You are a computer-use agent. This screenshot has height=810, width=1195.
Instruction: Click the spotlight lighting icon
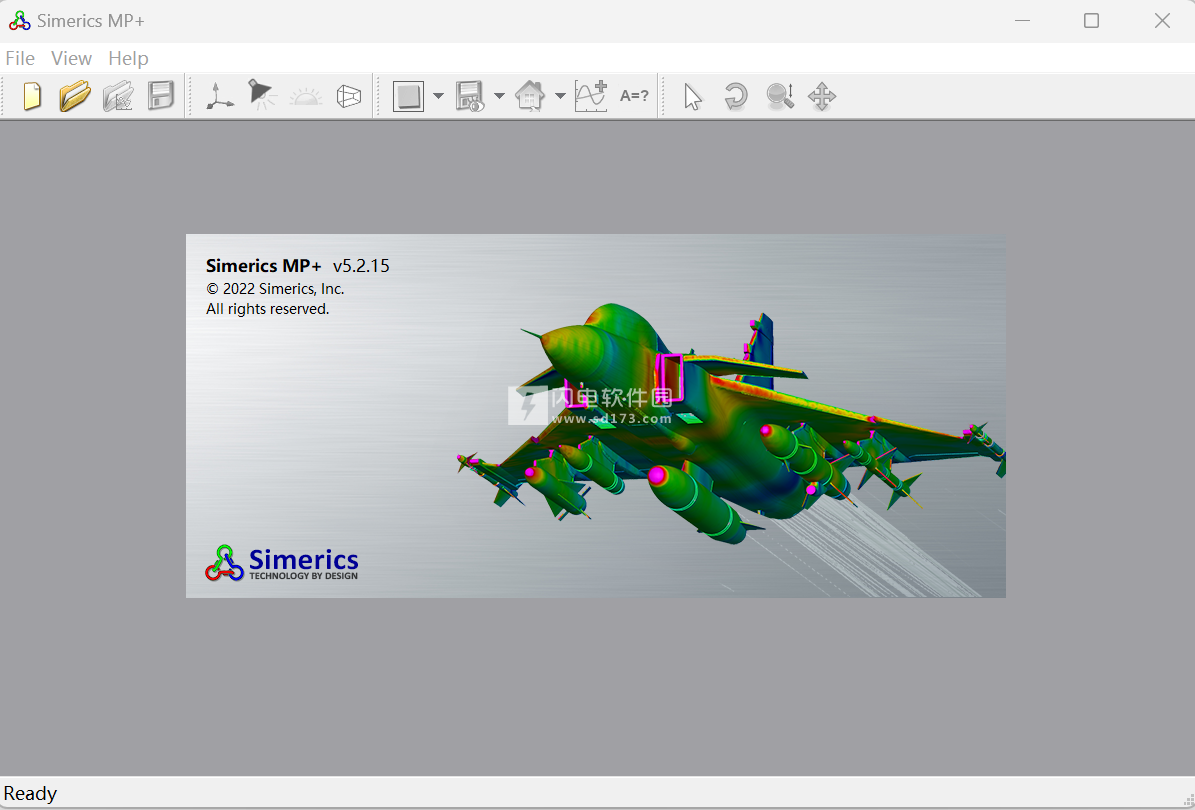262,95
